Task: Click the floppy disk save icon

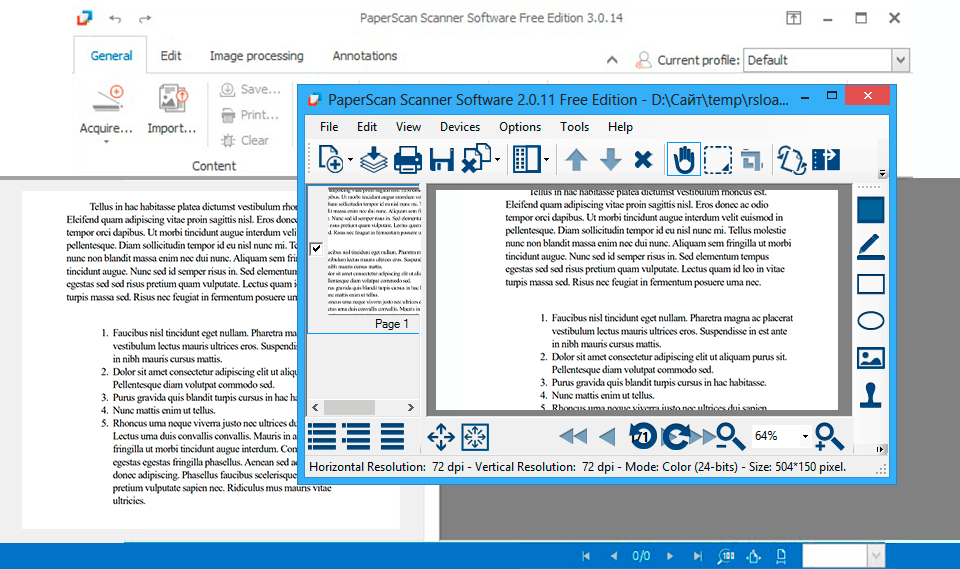Action: (441, 160)
